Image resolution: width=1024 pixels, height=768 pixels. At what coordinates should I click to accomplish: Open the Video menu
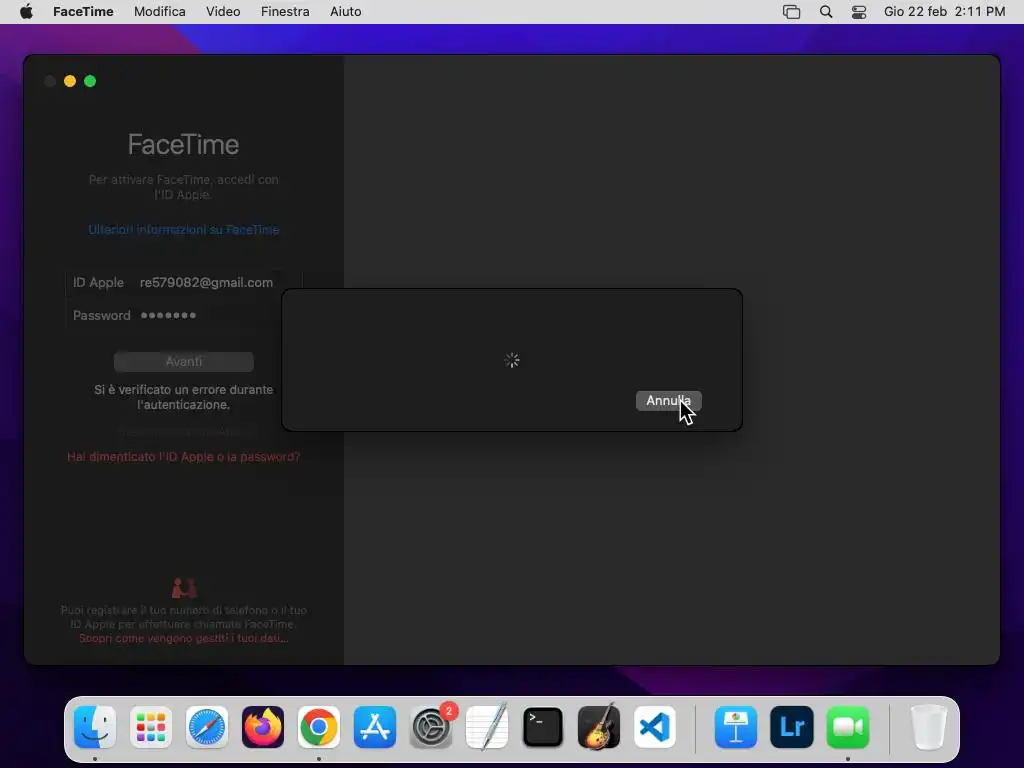(x=223, y=12)
